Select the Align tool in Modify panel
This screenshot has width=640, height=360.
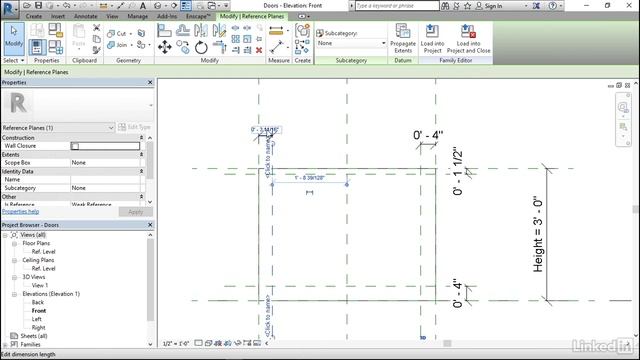[x=164, y=30]
